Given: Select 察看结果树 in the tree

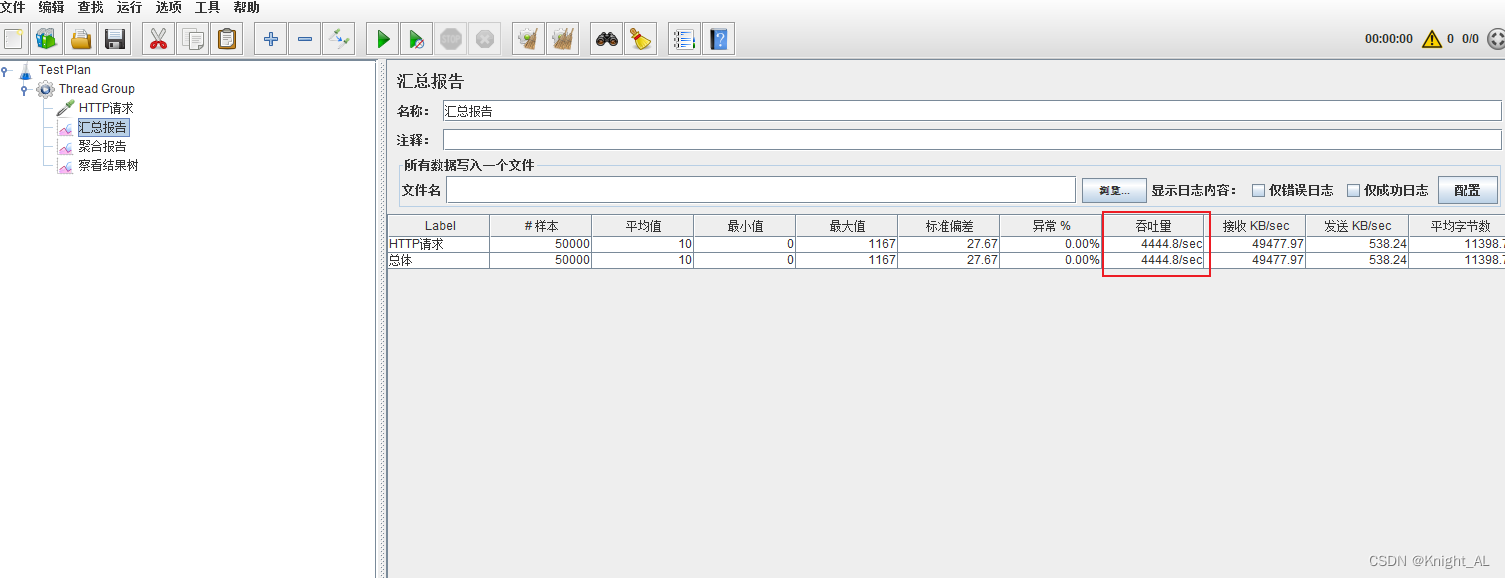Looking at the screenshot, I should tap(108, 165).
